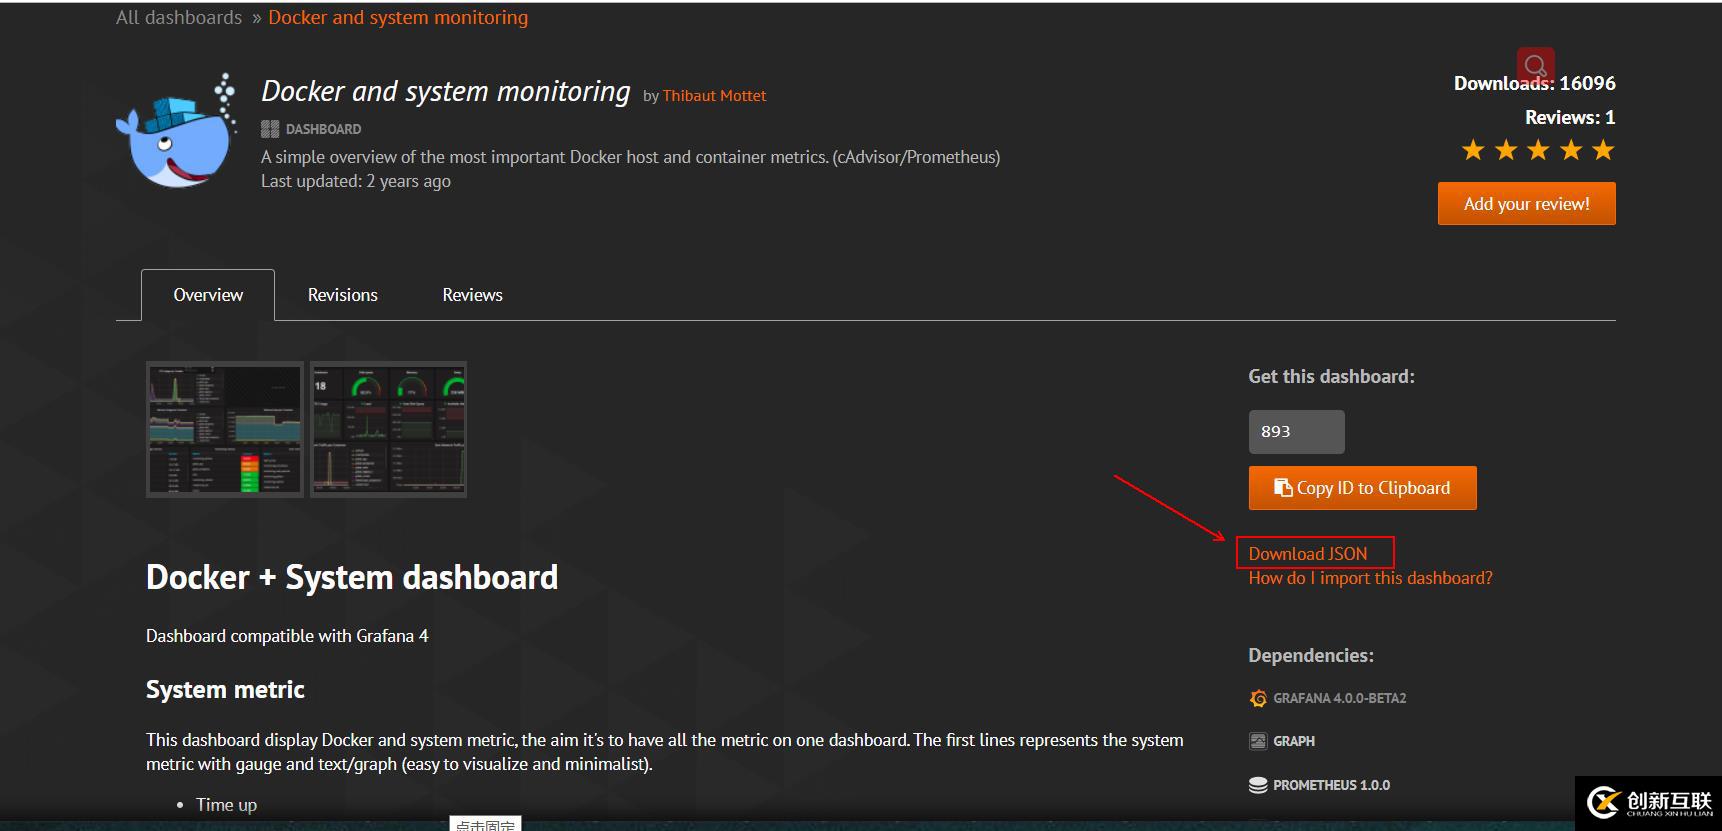Switch to the Revisions tab

click(343, 295)
